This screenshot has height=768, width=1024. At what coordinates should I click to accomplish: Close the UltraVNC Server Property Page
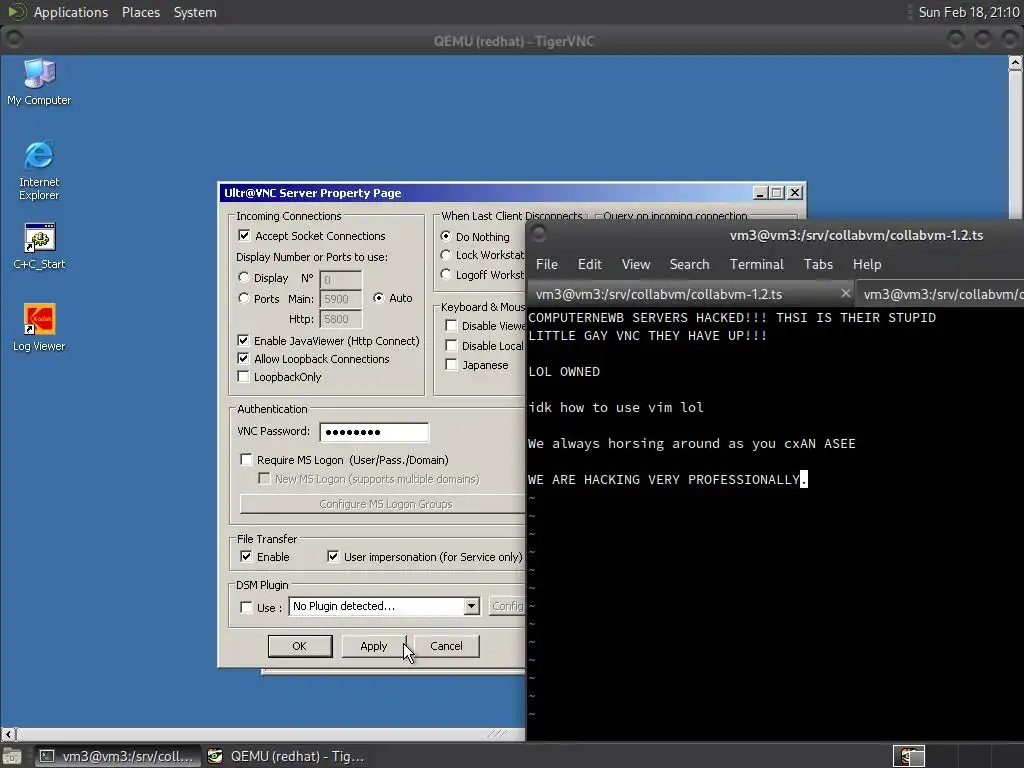point(795,193)
